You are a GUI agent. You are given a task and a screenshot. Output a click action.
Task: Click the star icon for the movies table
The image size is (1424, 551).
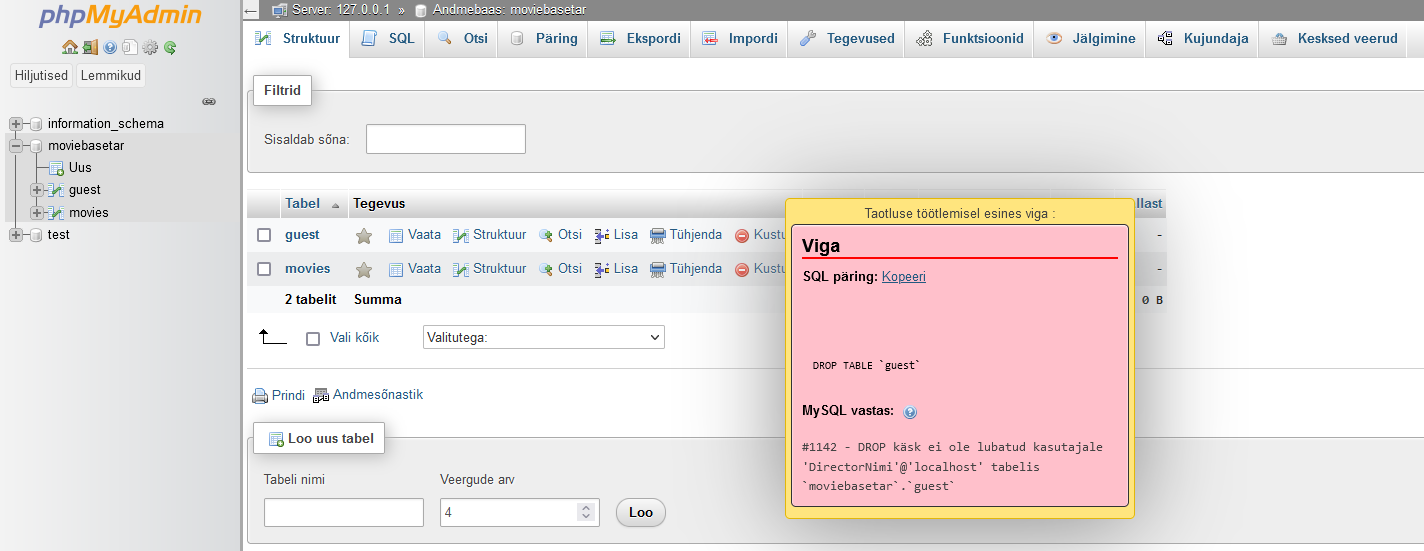364,269
